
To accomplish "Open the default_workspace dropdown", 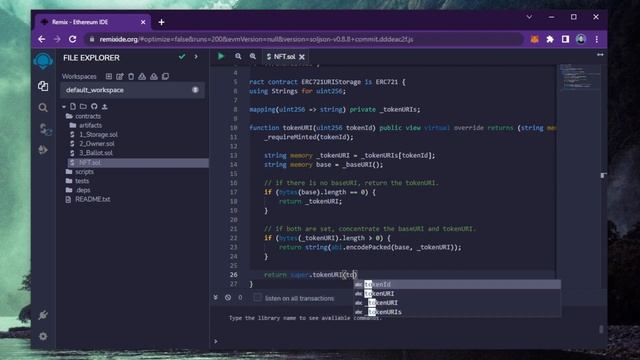I will pos(133,90).
